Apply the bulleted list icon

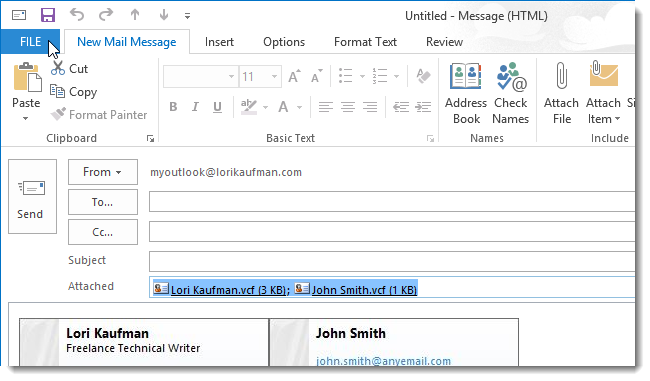(345, 76)
